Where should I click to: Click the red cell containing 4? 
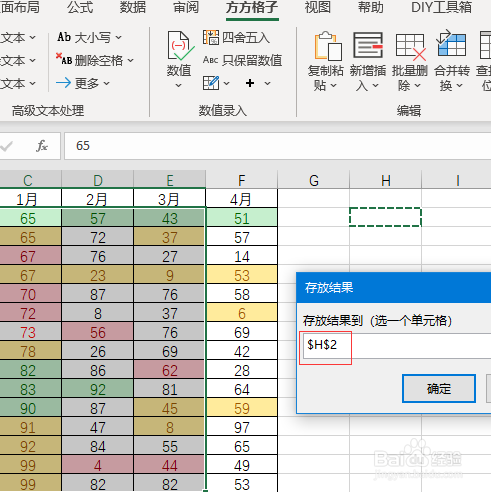[x=98, y=465]
